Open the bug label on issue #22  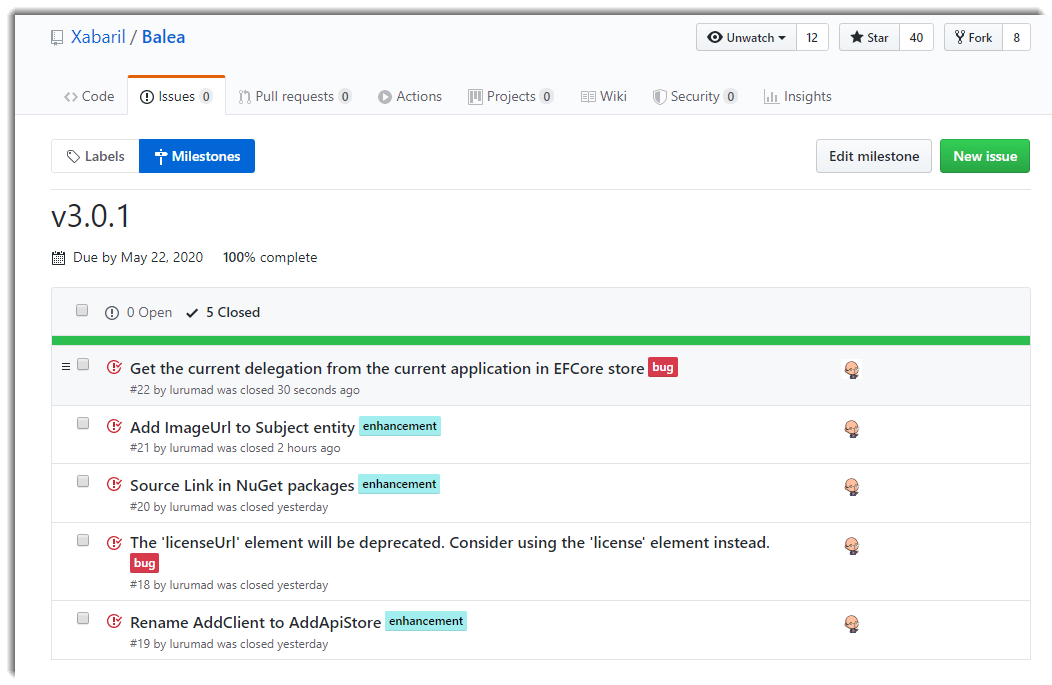[x=662, y=368]
